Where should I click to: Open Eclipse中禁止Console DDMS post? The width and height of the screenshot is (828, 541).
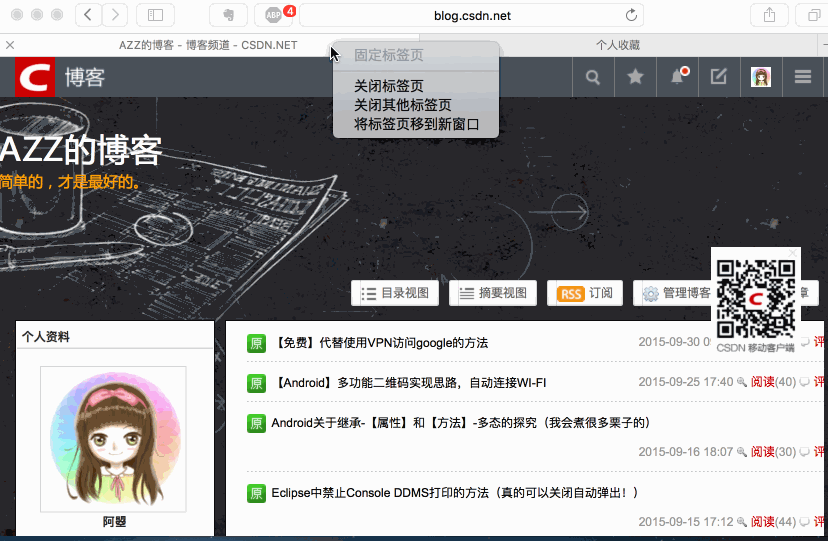[455, 493]
